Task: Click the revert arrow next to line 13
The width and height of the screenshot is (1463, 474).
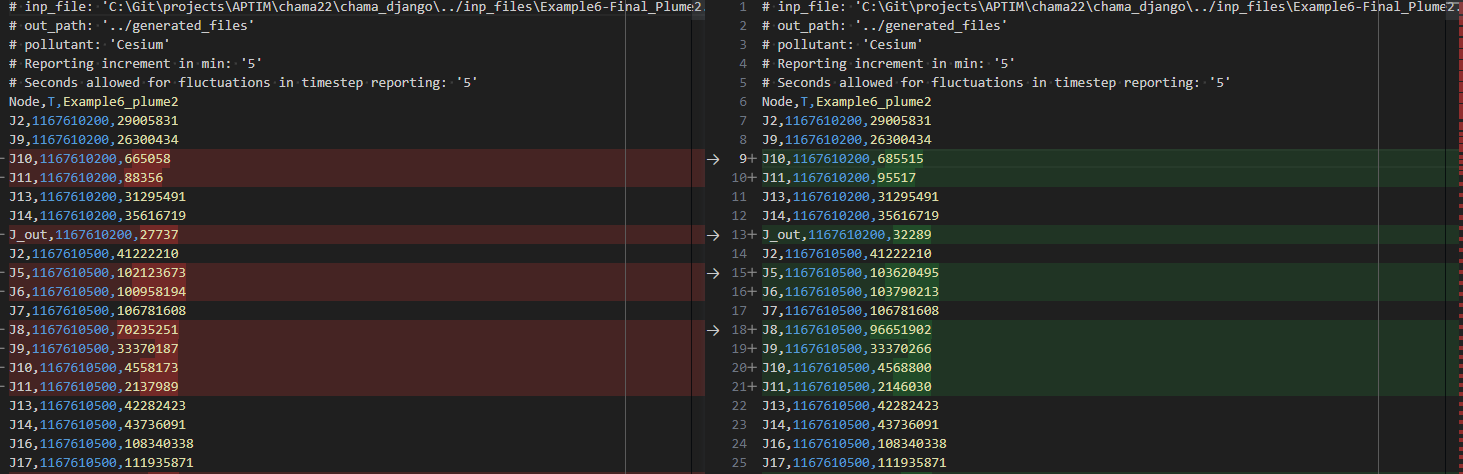Action: tap(713, 235)
